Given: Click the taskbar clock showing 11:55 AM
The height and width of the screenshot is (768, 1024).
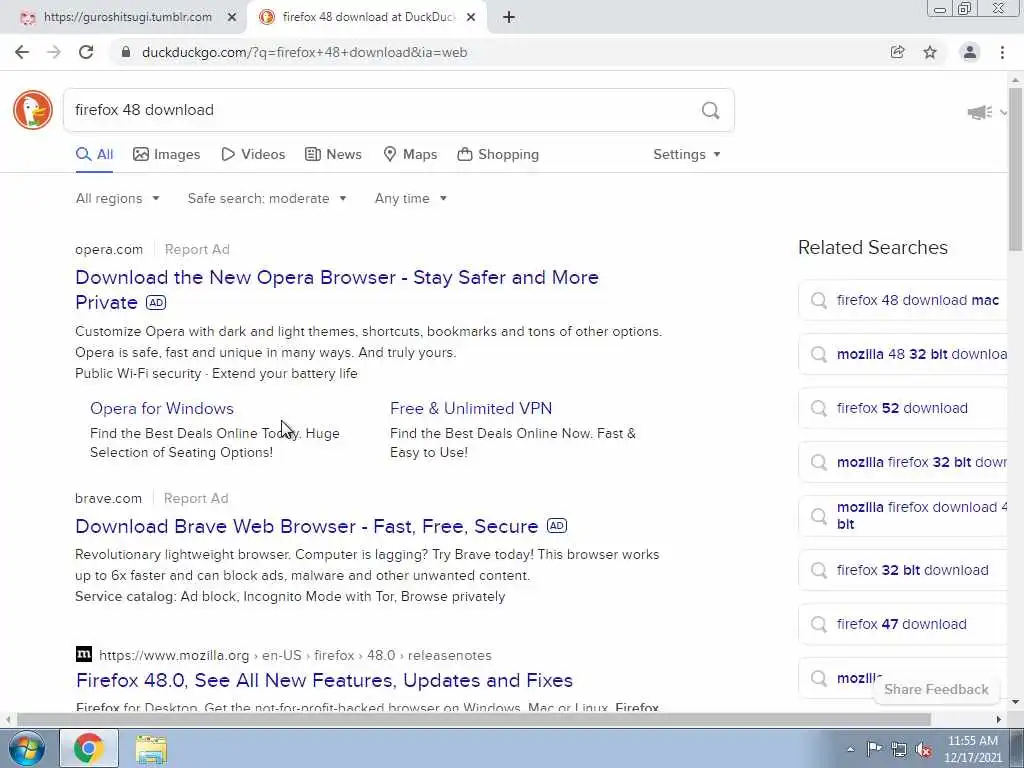Looking at the screenshot, I should pyautogui.click(x=973, y=749).
